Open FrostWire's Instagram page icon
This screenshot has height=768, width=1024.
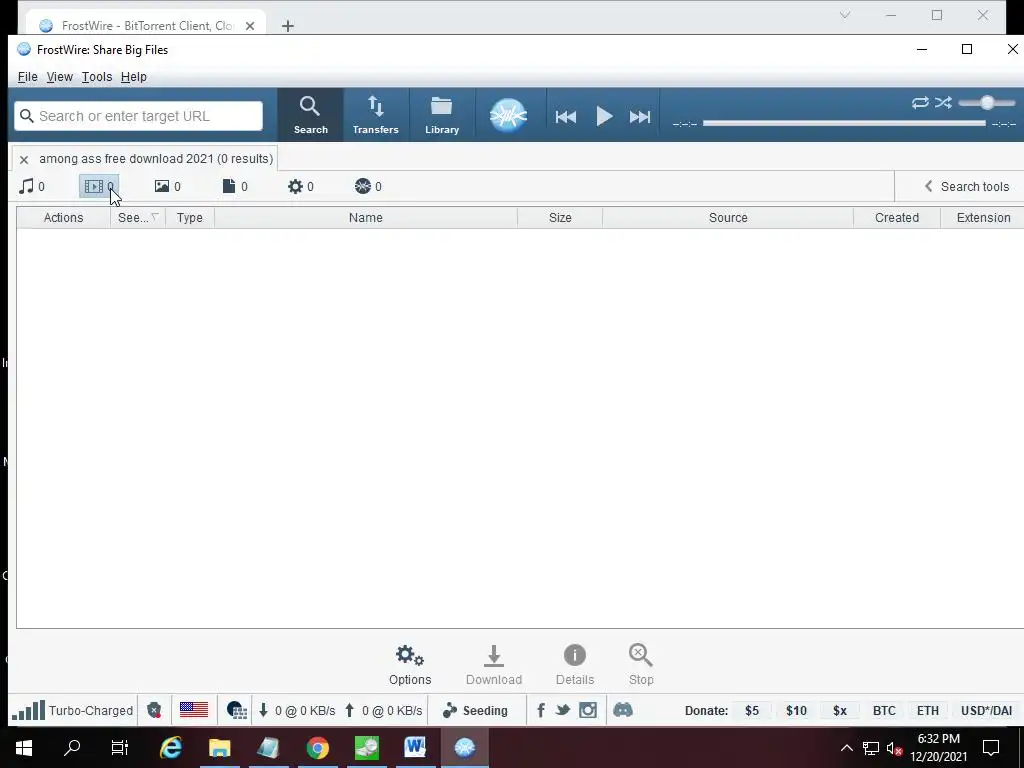588,710
